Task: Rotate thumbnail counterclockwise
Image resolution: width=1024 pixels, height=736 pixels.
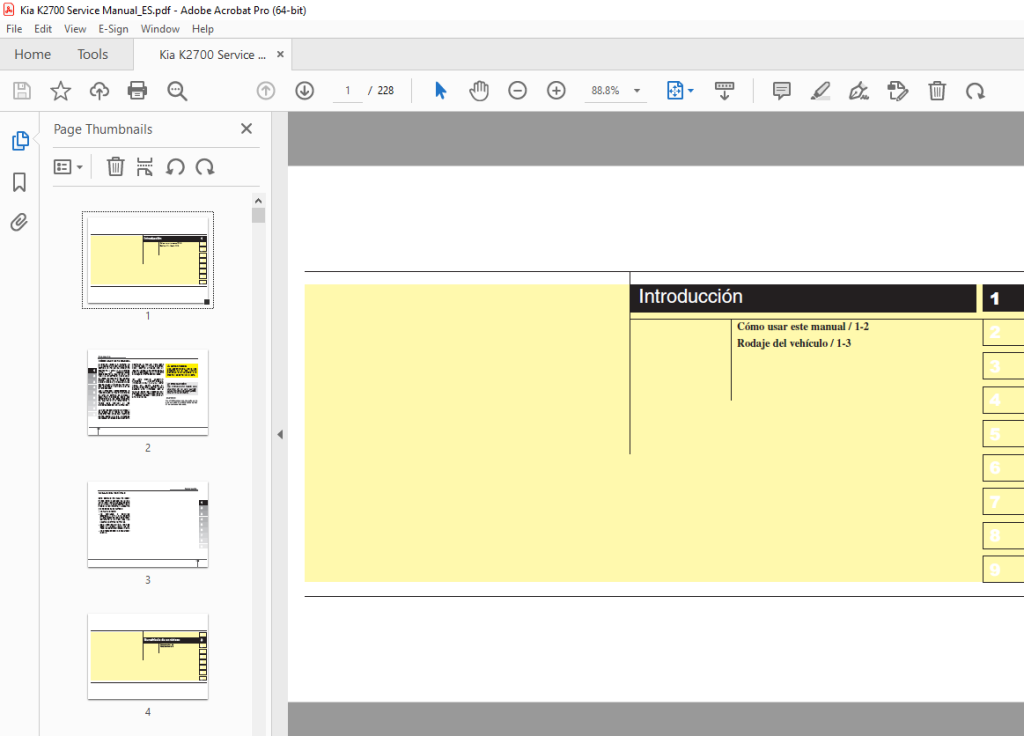Action: (175, 167)
